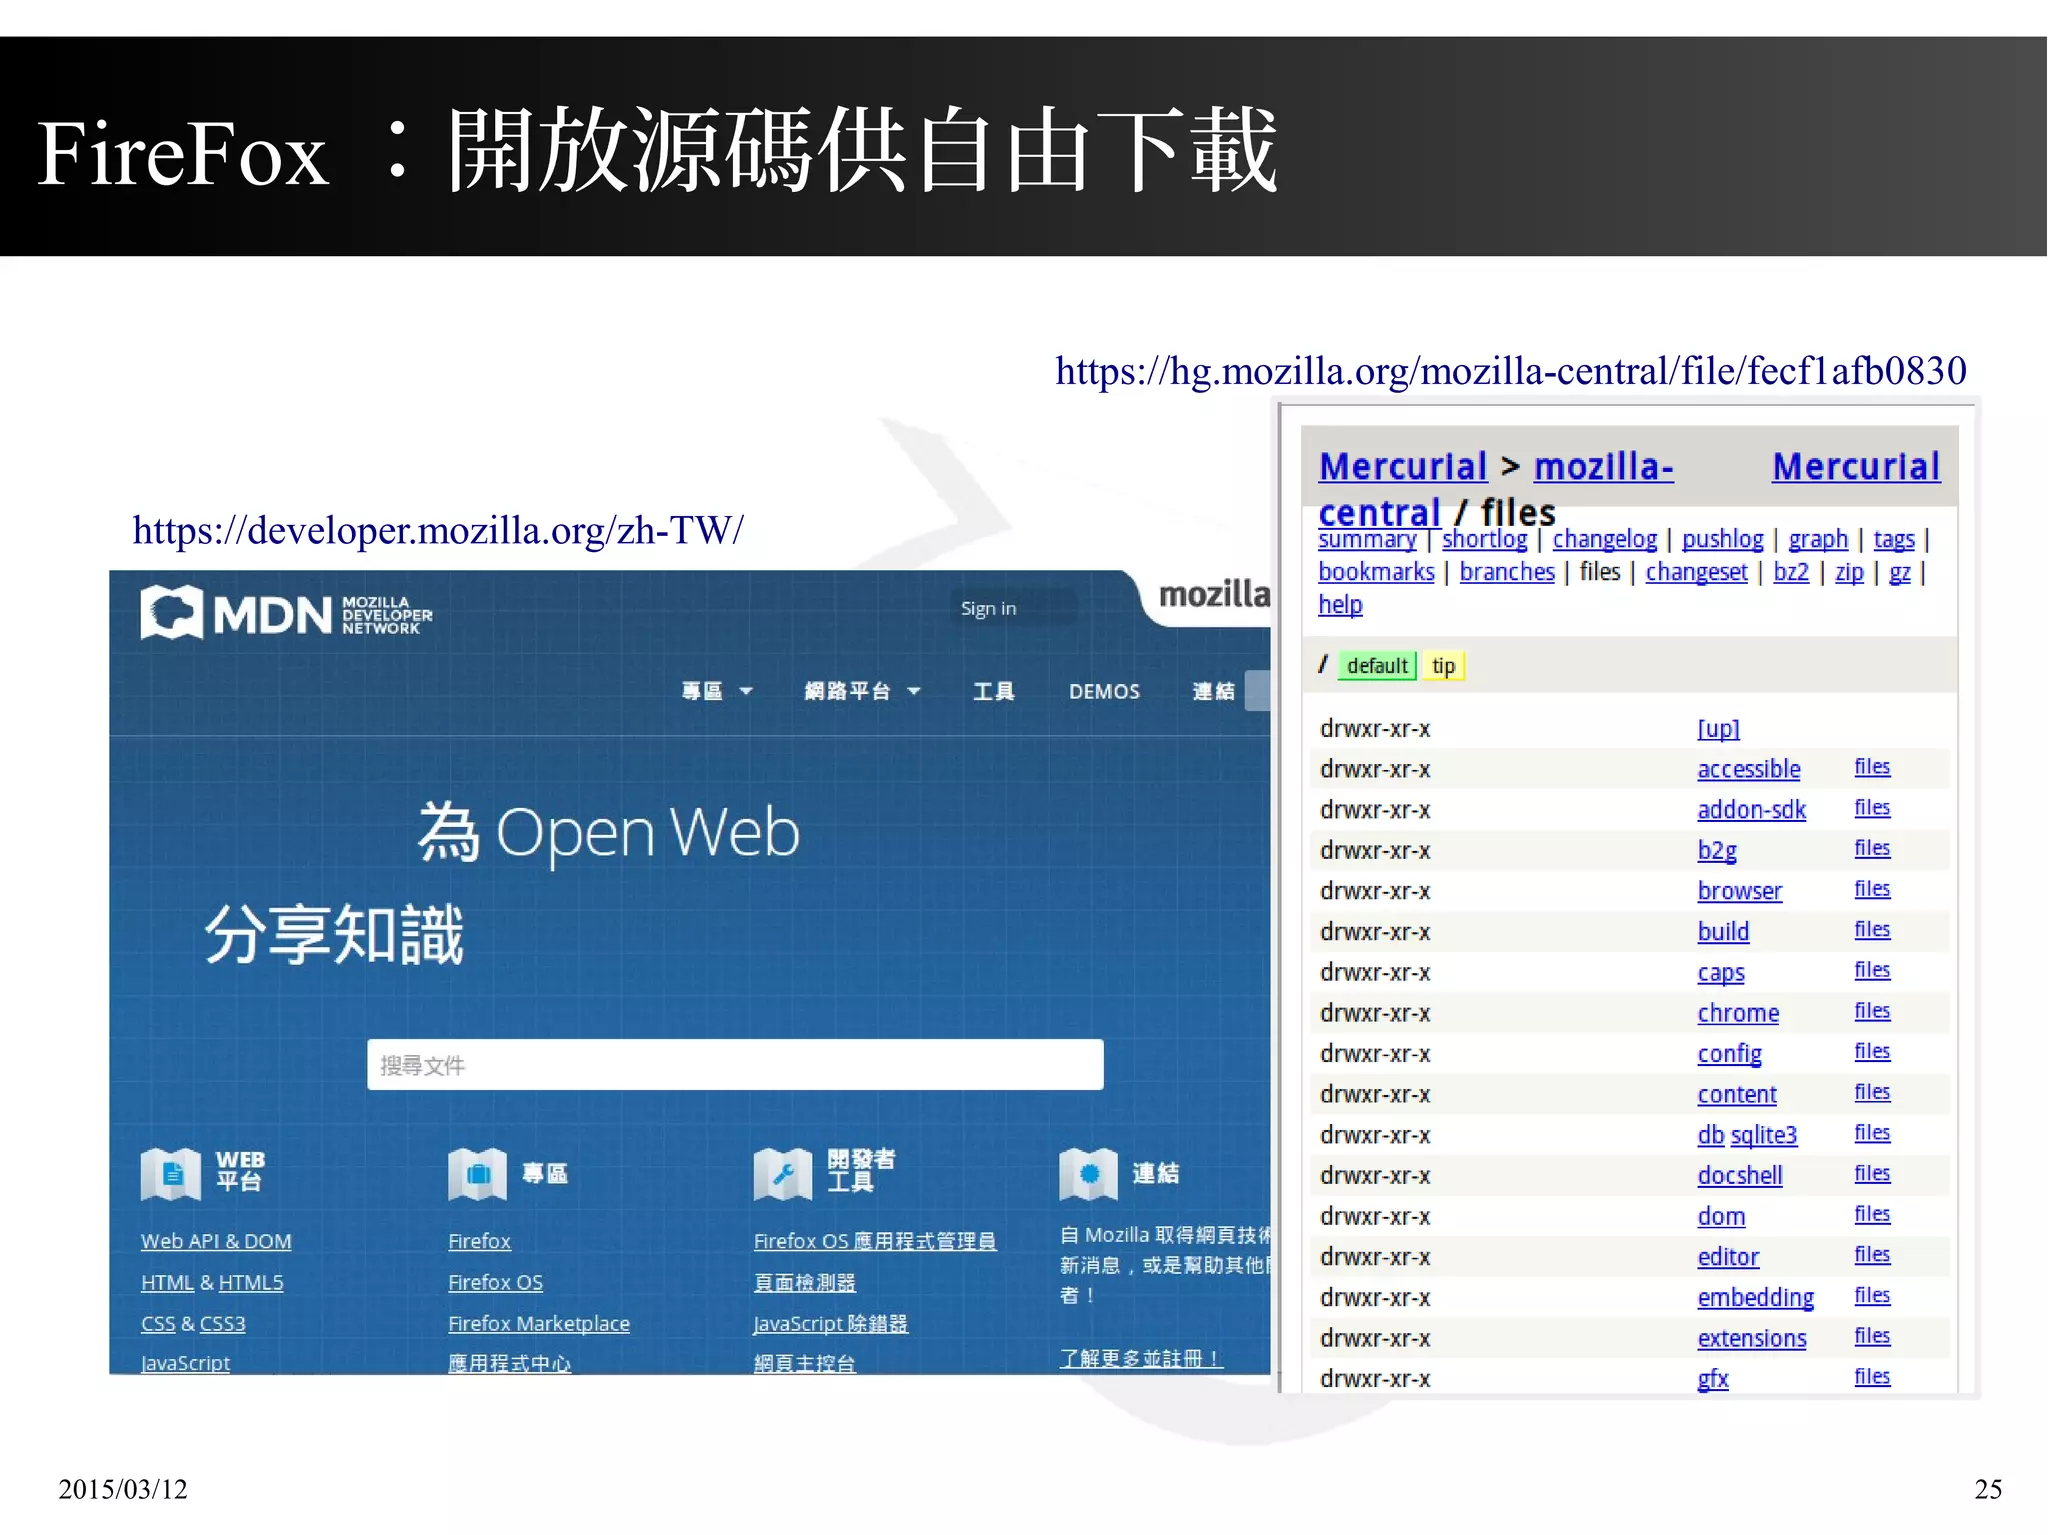The width and height of the screenshot is (2048, 1535).
Task: Open the pushlog link
Action: [x=1722, y=539]
